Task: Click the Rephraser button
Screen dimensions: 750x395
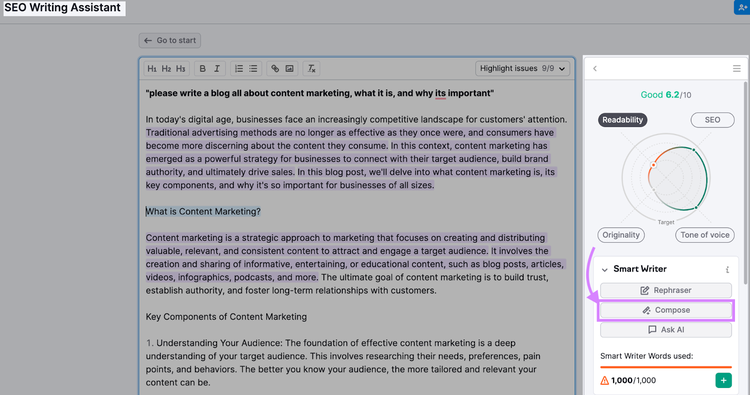Action: click(666, 290)
